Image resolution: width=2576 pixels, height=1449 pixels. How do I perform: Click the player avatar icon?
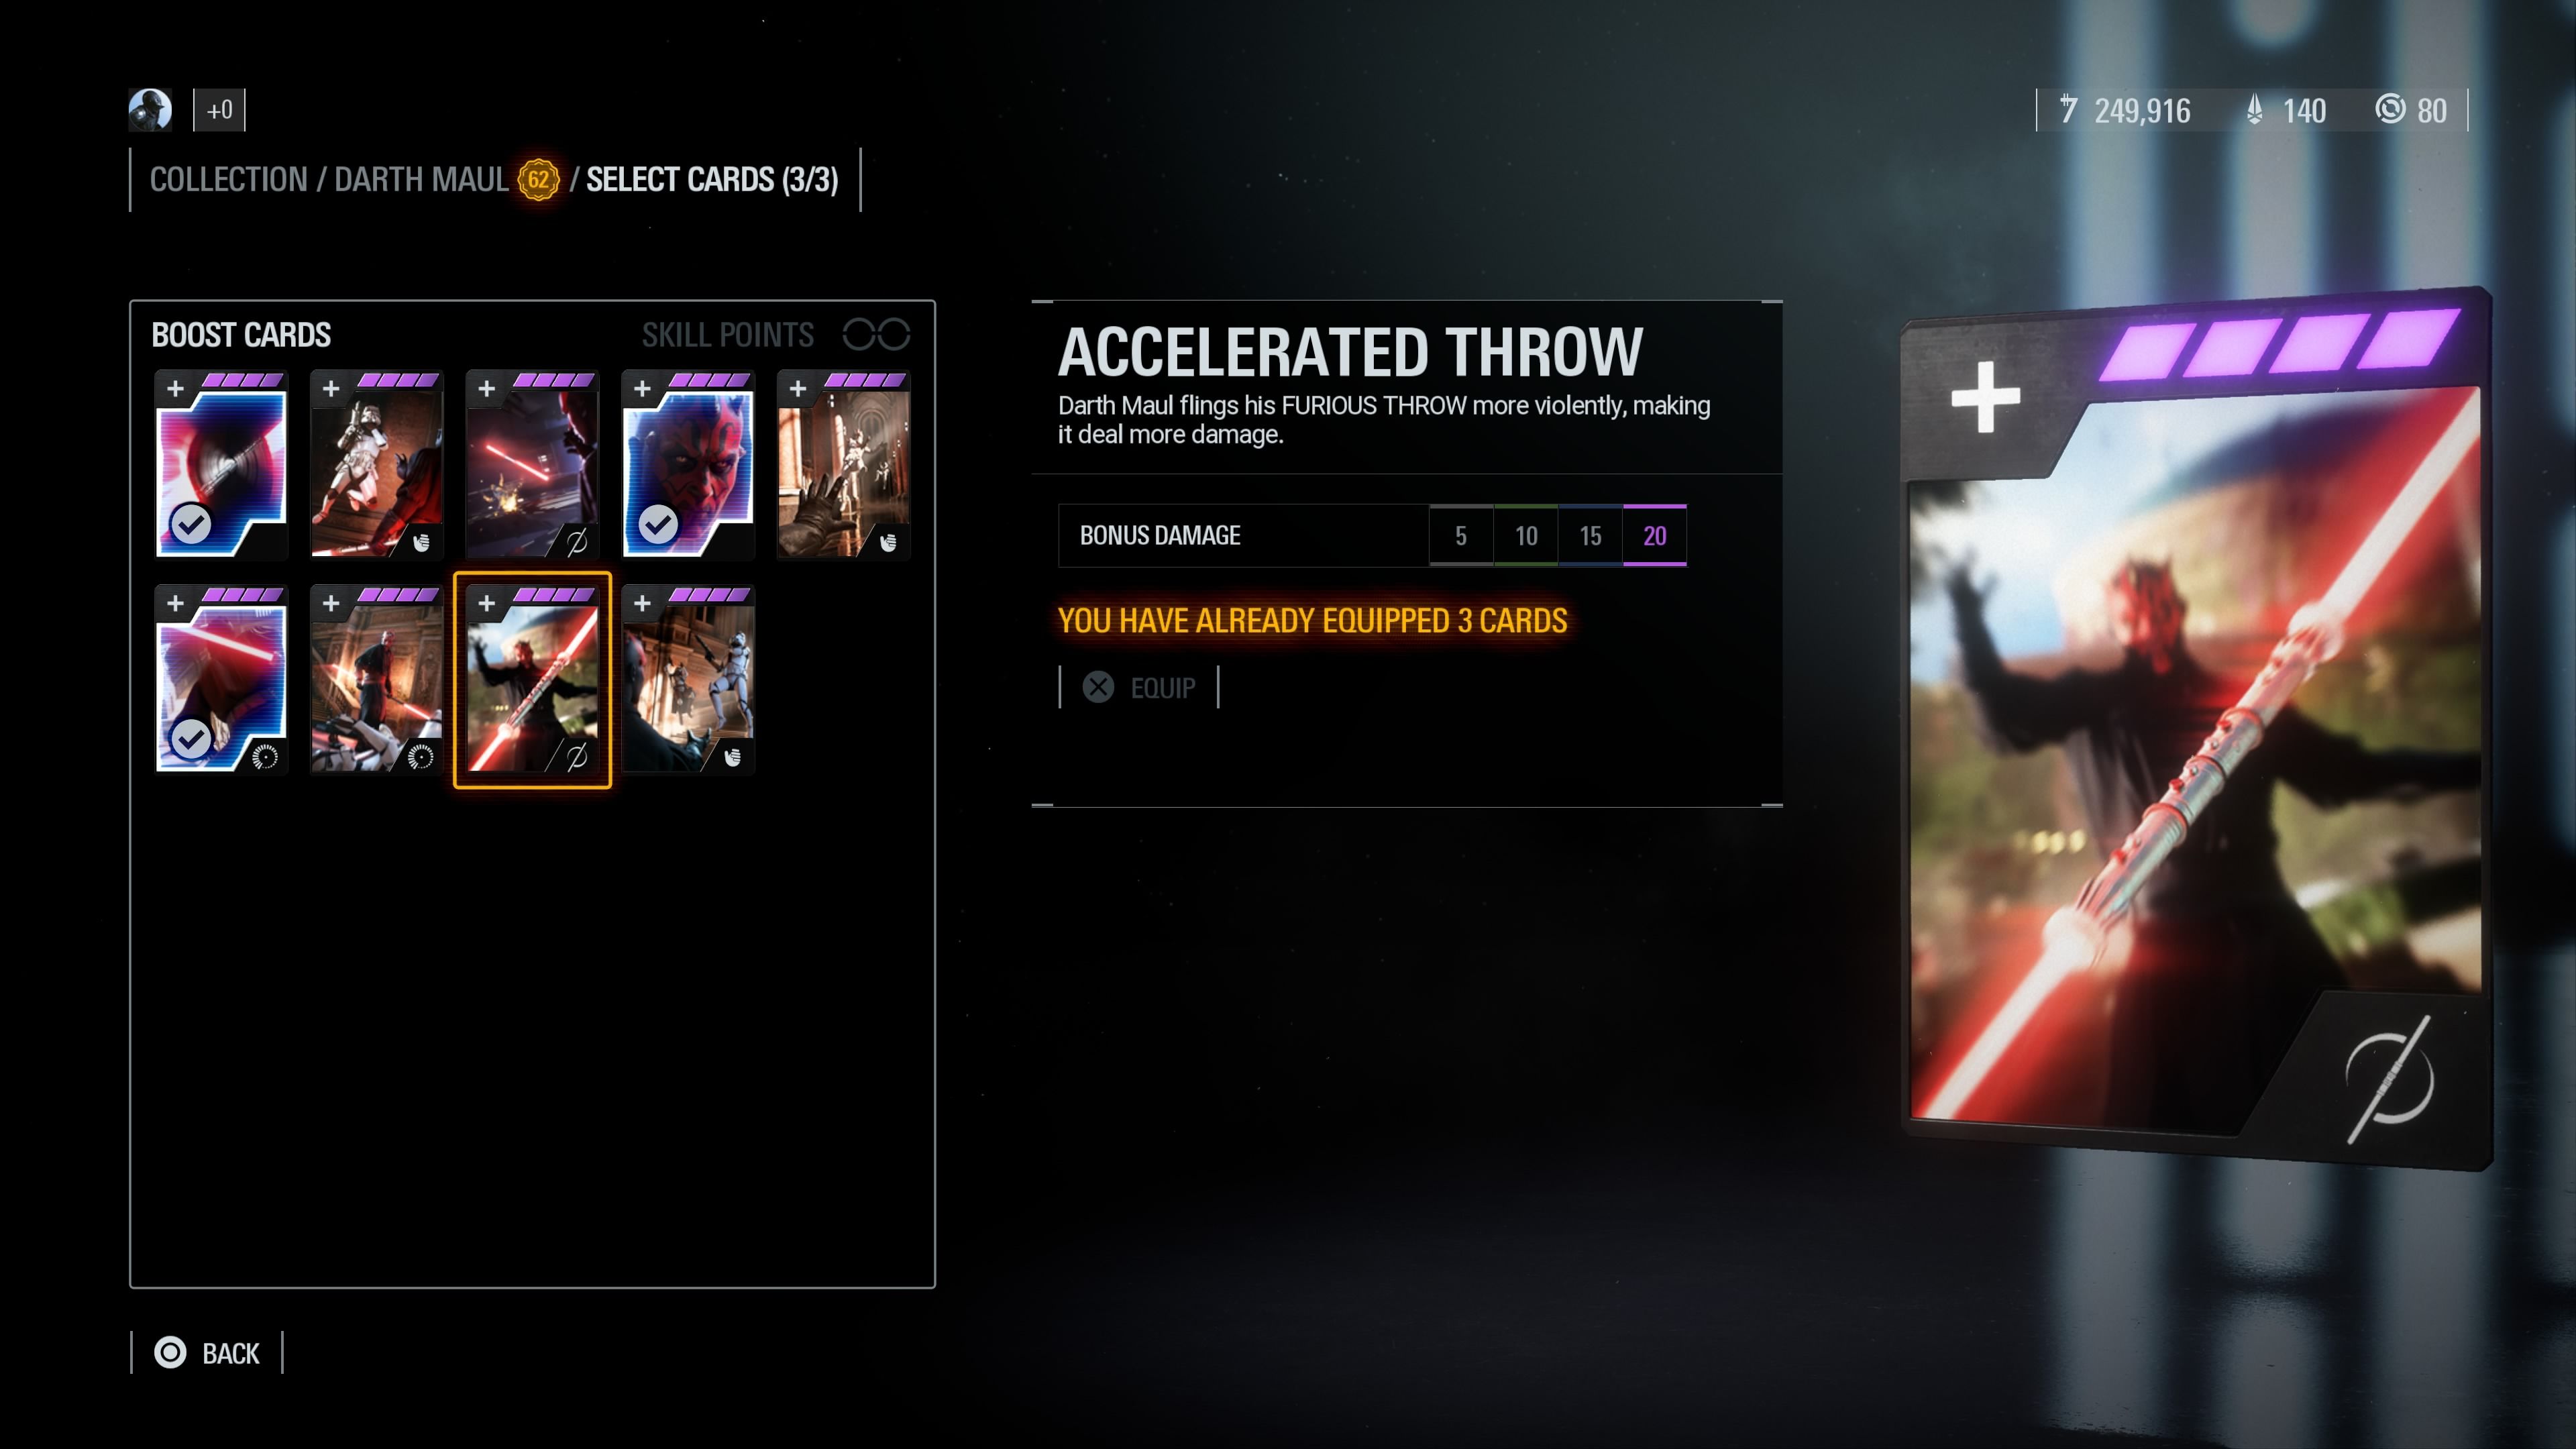pos(150,110)
